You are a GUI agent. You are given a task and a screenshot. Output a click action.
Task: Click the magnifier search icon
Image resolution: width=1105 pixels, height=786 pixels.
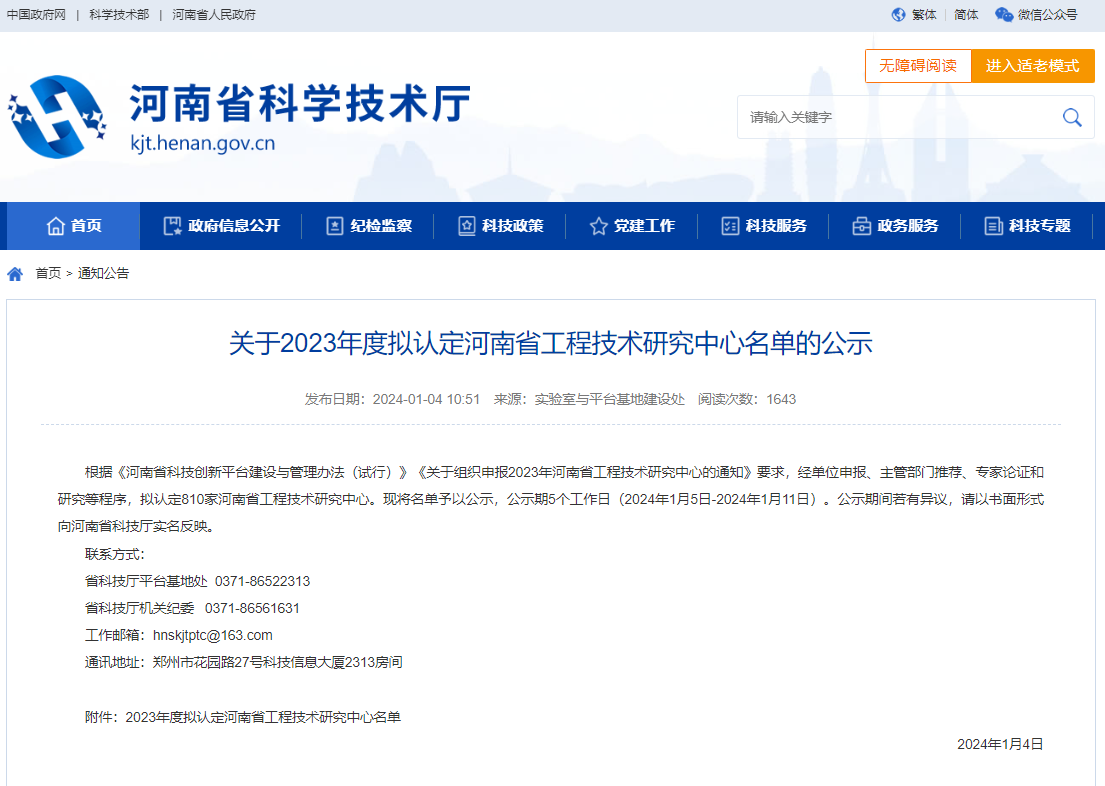tap(1072, 118)
